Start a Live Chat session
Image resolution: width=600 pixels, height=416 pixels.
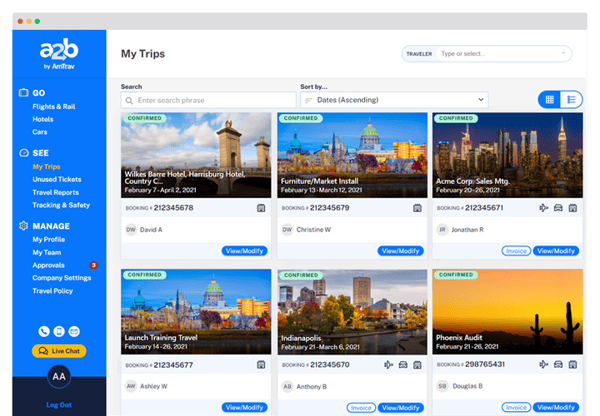coord(59,351)
